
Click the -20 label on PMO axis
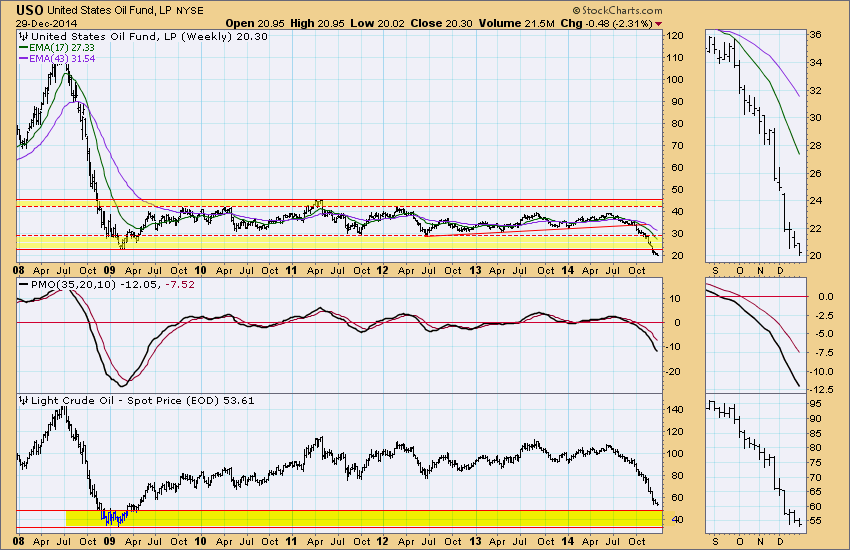point(675,372)
